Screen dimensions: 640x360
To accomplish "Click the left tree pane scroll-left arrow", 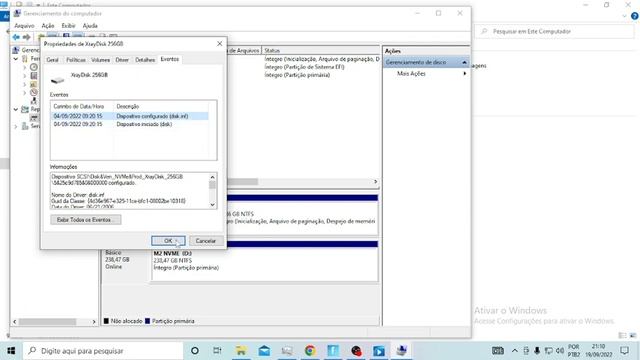I will 15,322.
